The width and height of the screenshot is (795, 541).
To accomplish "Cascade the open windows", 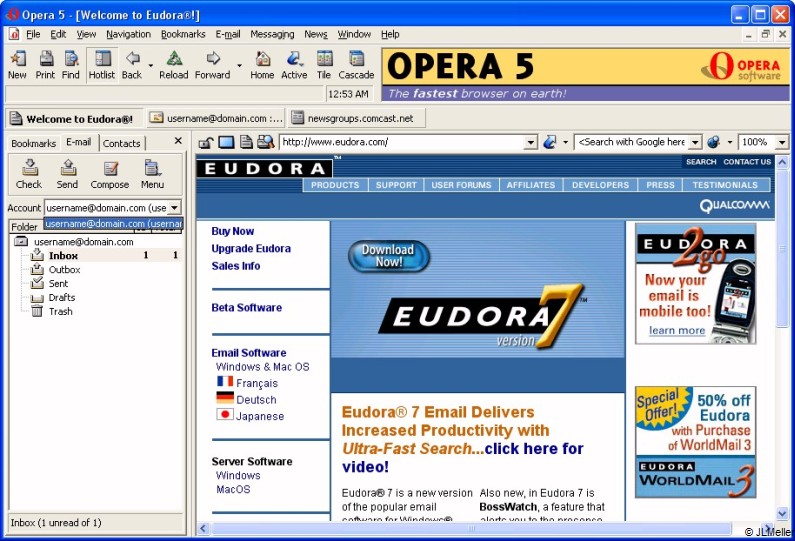I will [x=356, y=65].
